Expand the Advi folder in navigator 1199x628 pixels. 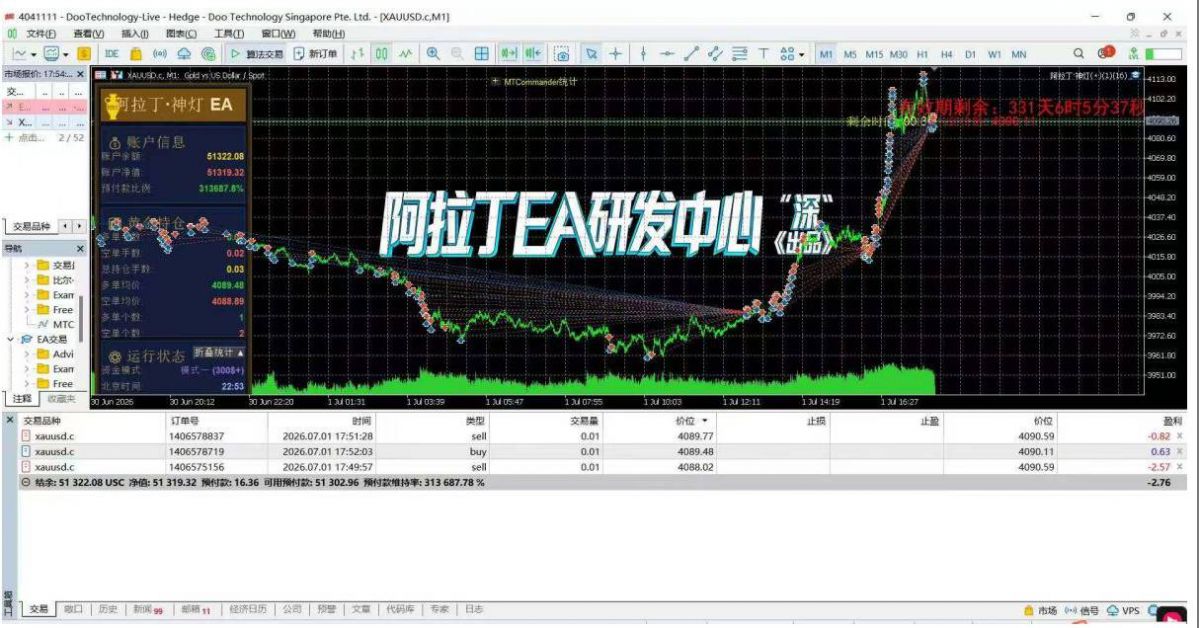tap(27, 354)
